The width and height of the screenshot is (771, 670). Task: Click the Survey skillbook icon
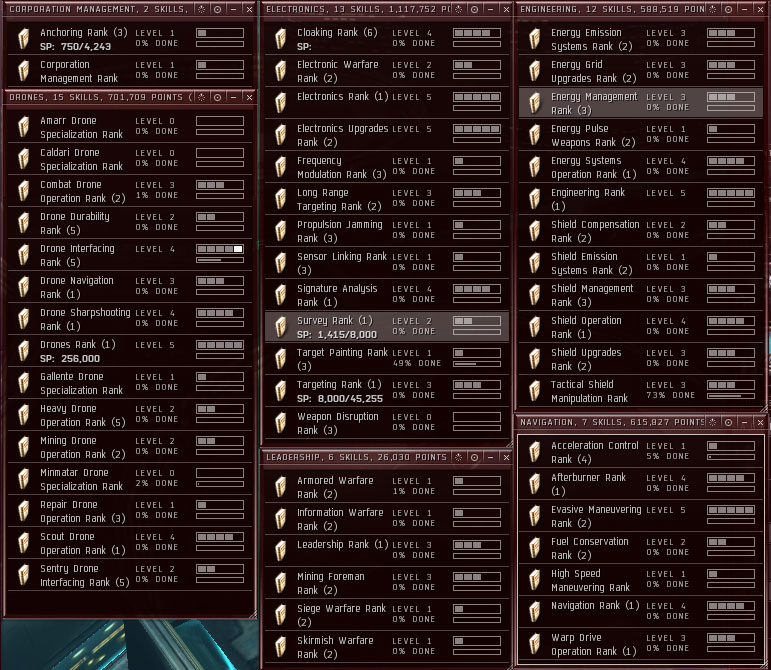pyautogui.click(x=280, y=326)
